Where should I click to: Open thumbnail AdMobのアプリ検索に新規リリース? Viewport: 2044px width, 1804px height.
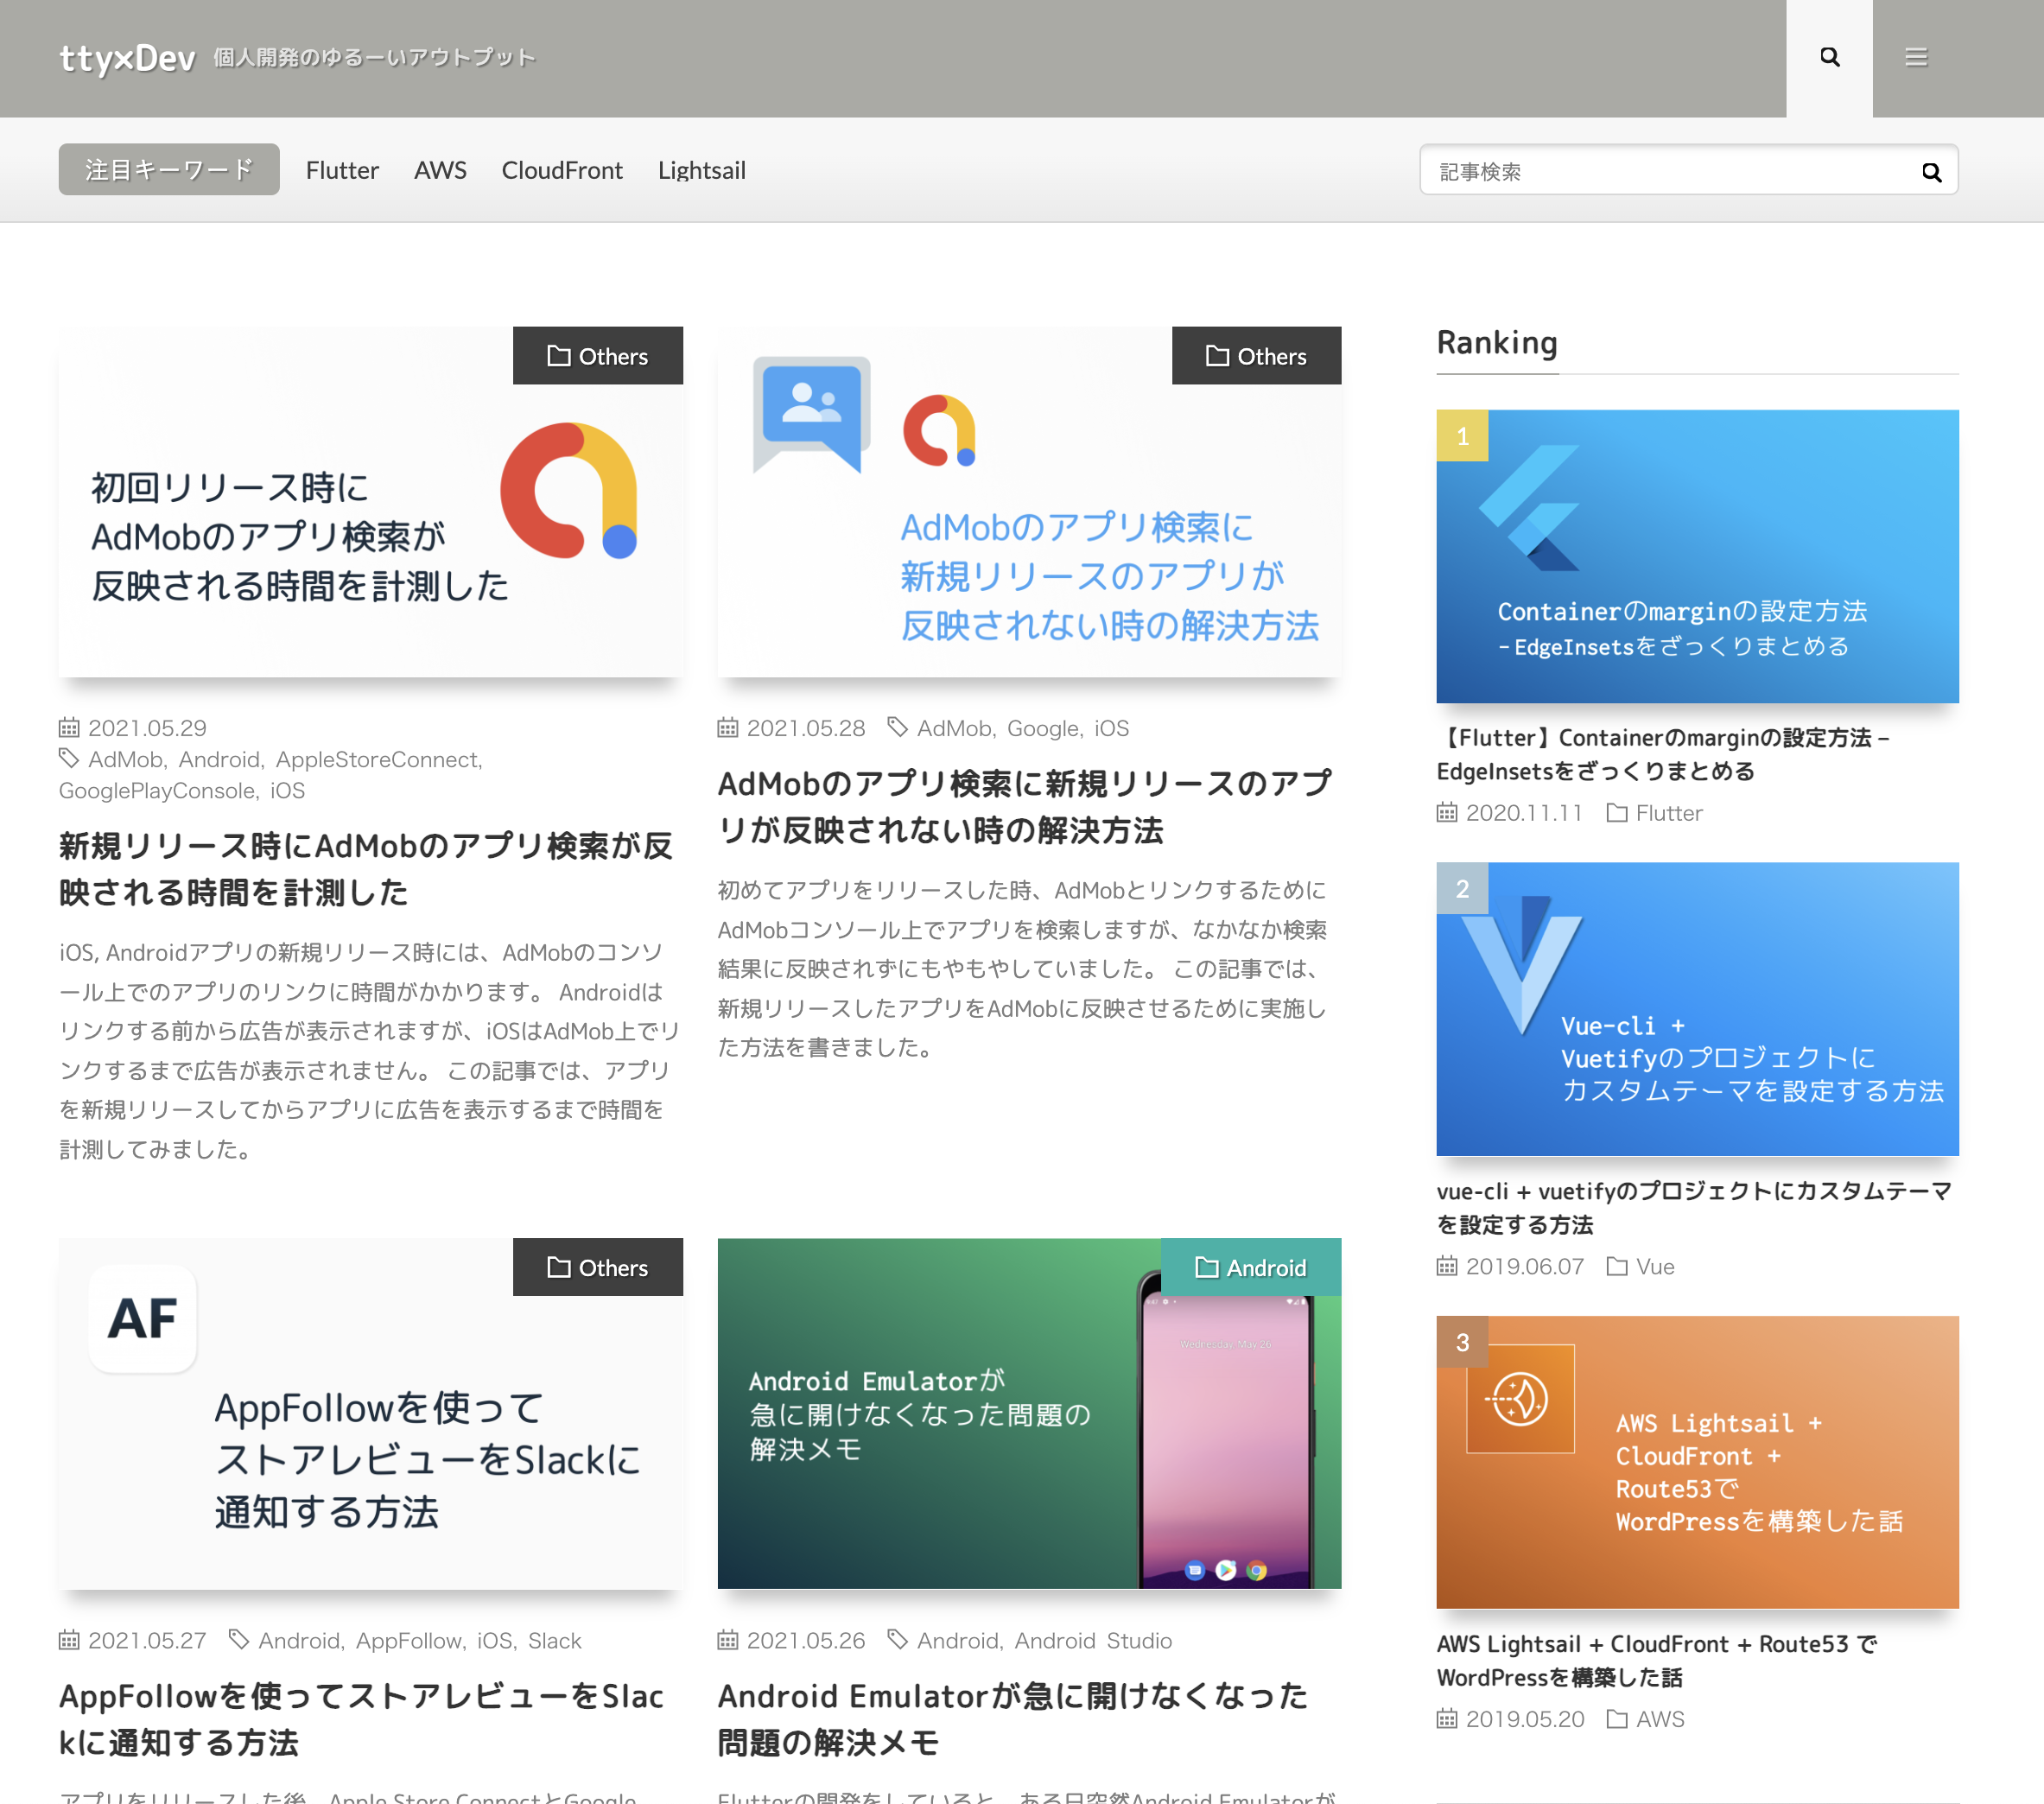coord(1029,502)
